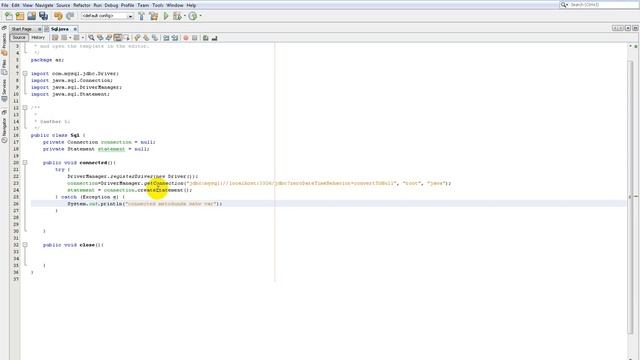Click the Uncomment selected lines icon
The image size is (640, 360).
(214, 38)
